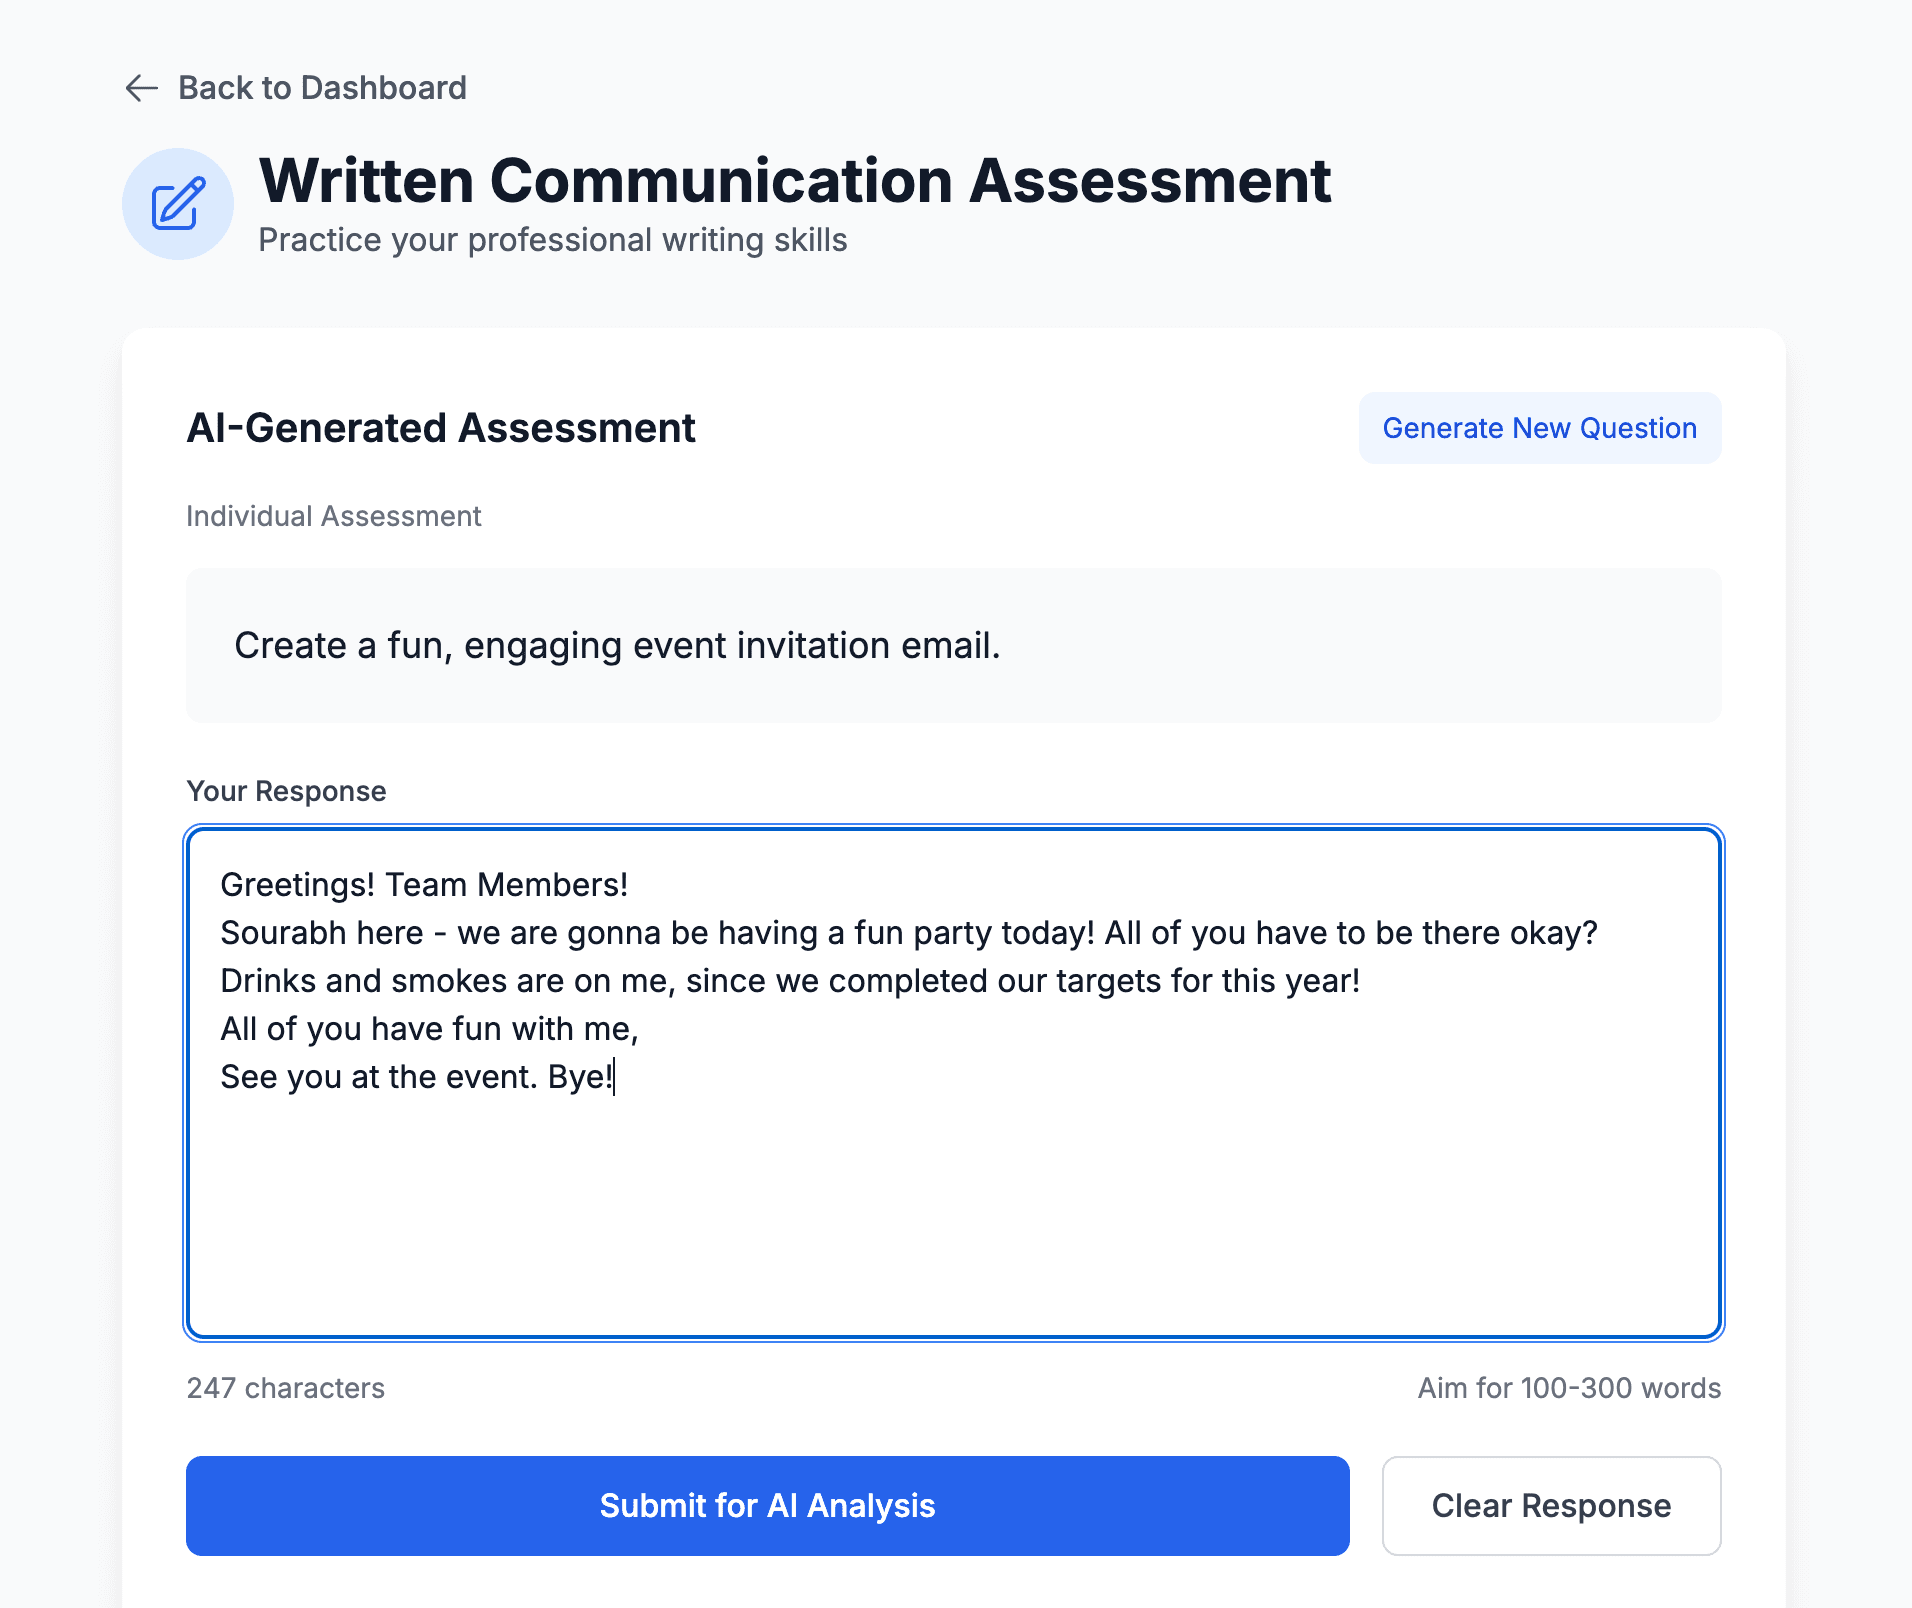The width and height of the screenshot is (1912, 1608).
Task: Click the line starting with 'Sourabh here'
Action: 908,933
